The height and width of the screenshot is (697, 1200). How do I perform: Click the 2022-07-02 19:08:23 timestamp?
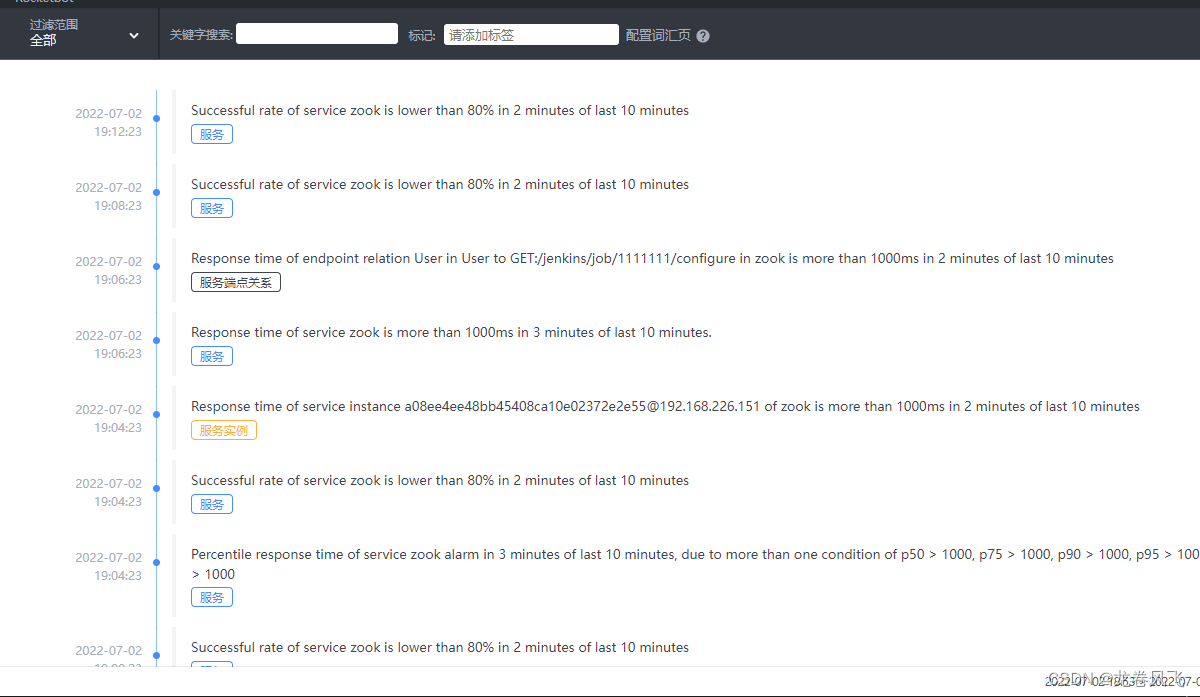108,196
